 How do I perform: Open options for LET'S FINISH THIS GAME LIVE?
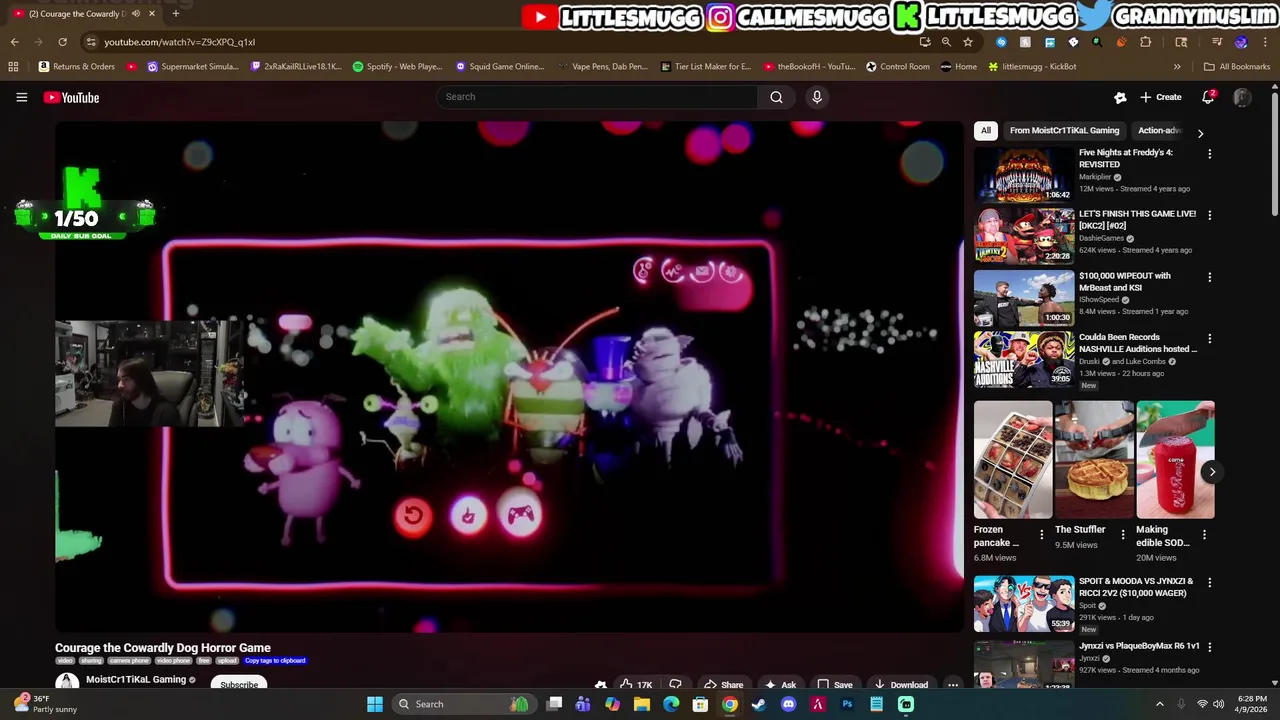coord(1209,215)
